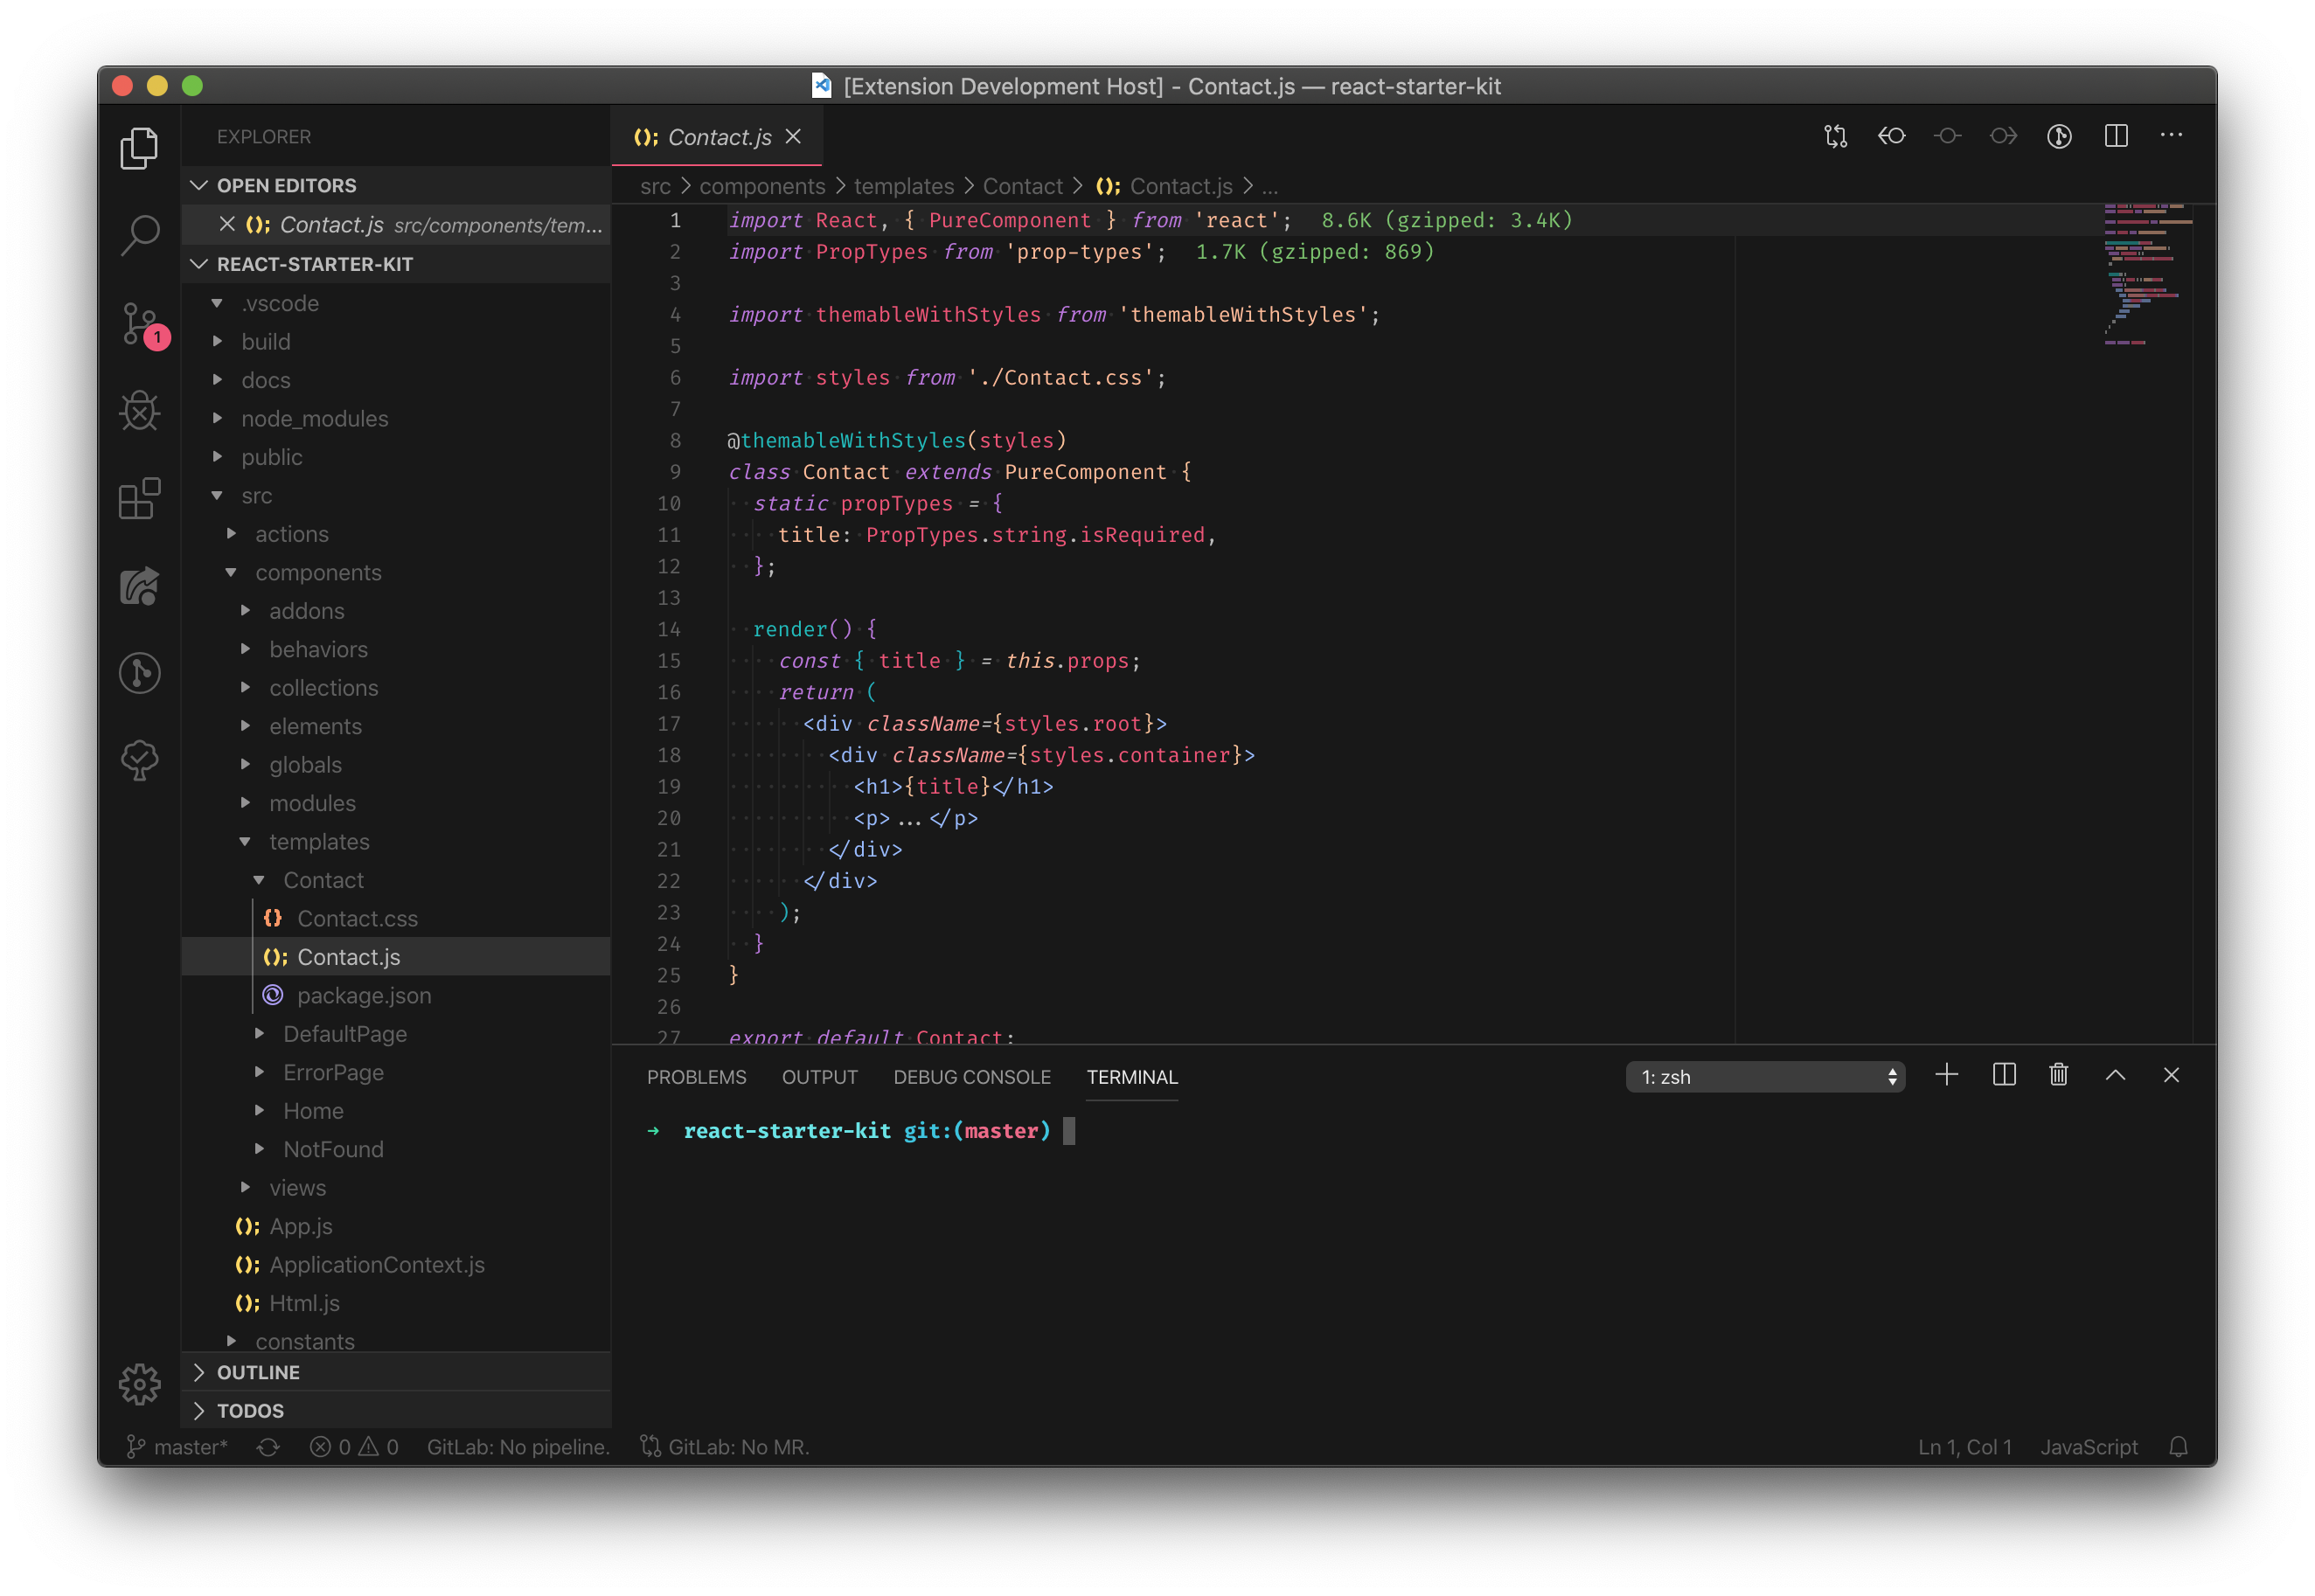This screenshot has width=2315, height=1596.
Task: Click the synchronize changes icon in status bar
Action: [x=268, y=1447]
